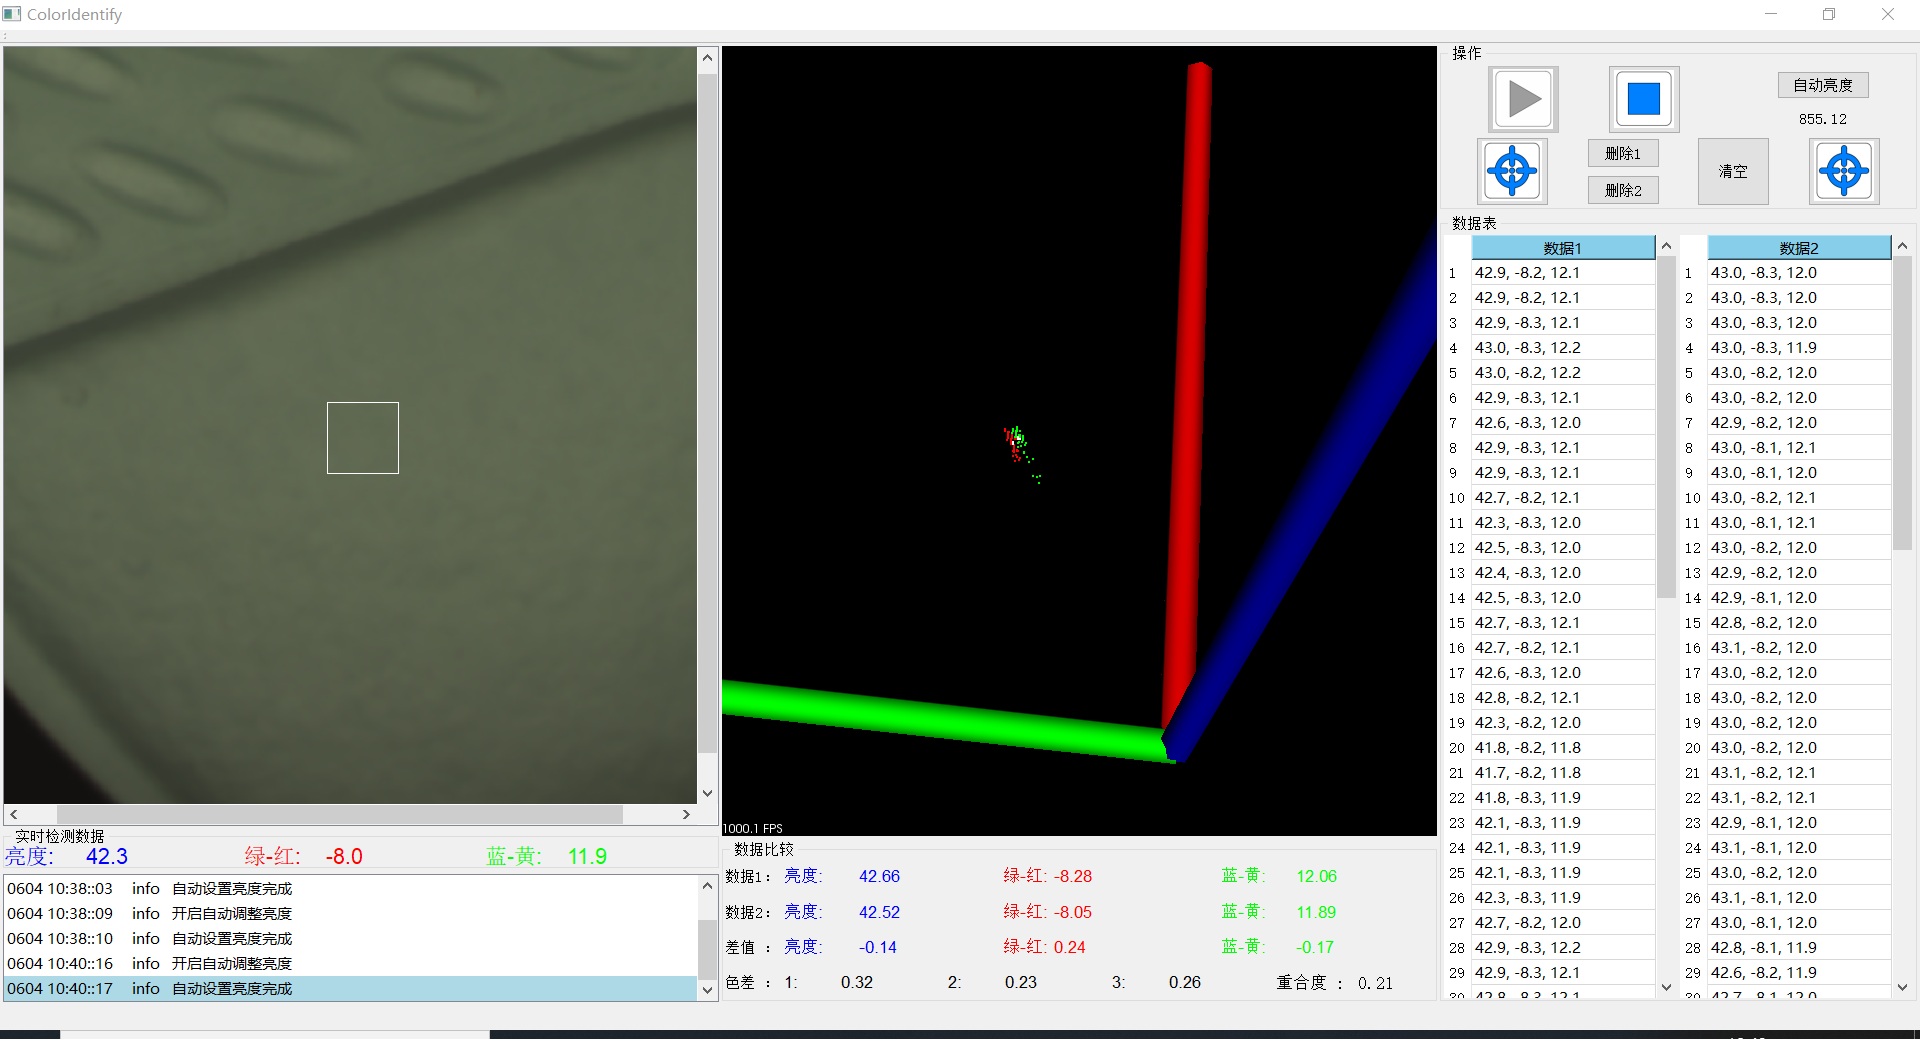Click camera view left scroll arrow

pyautogui.click(x=14, y=814)
